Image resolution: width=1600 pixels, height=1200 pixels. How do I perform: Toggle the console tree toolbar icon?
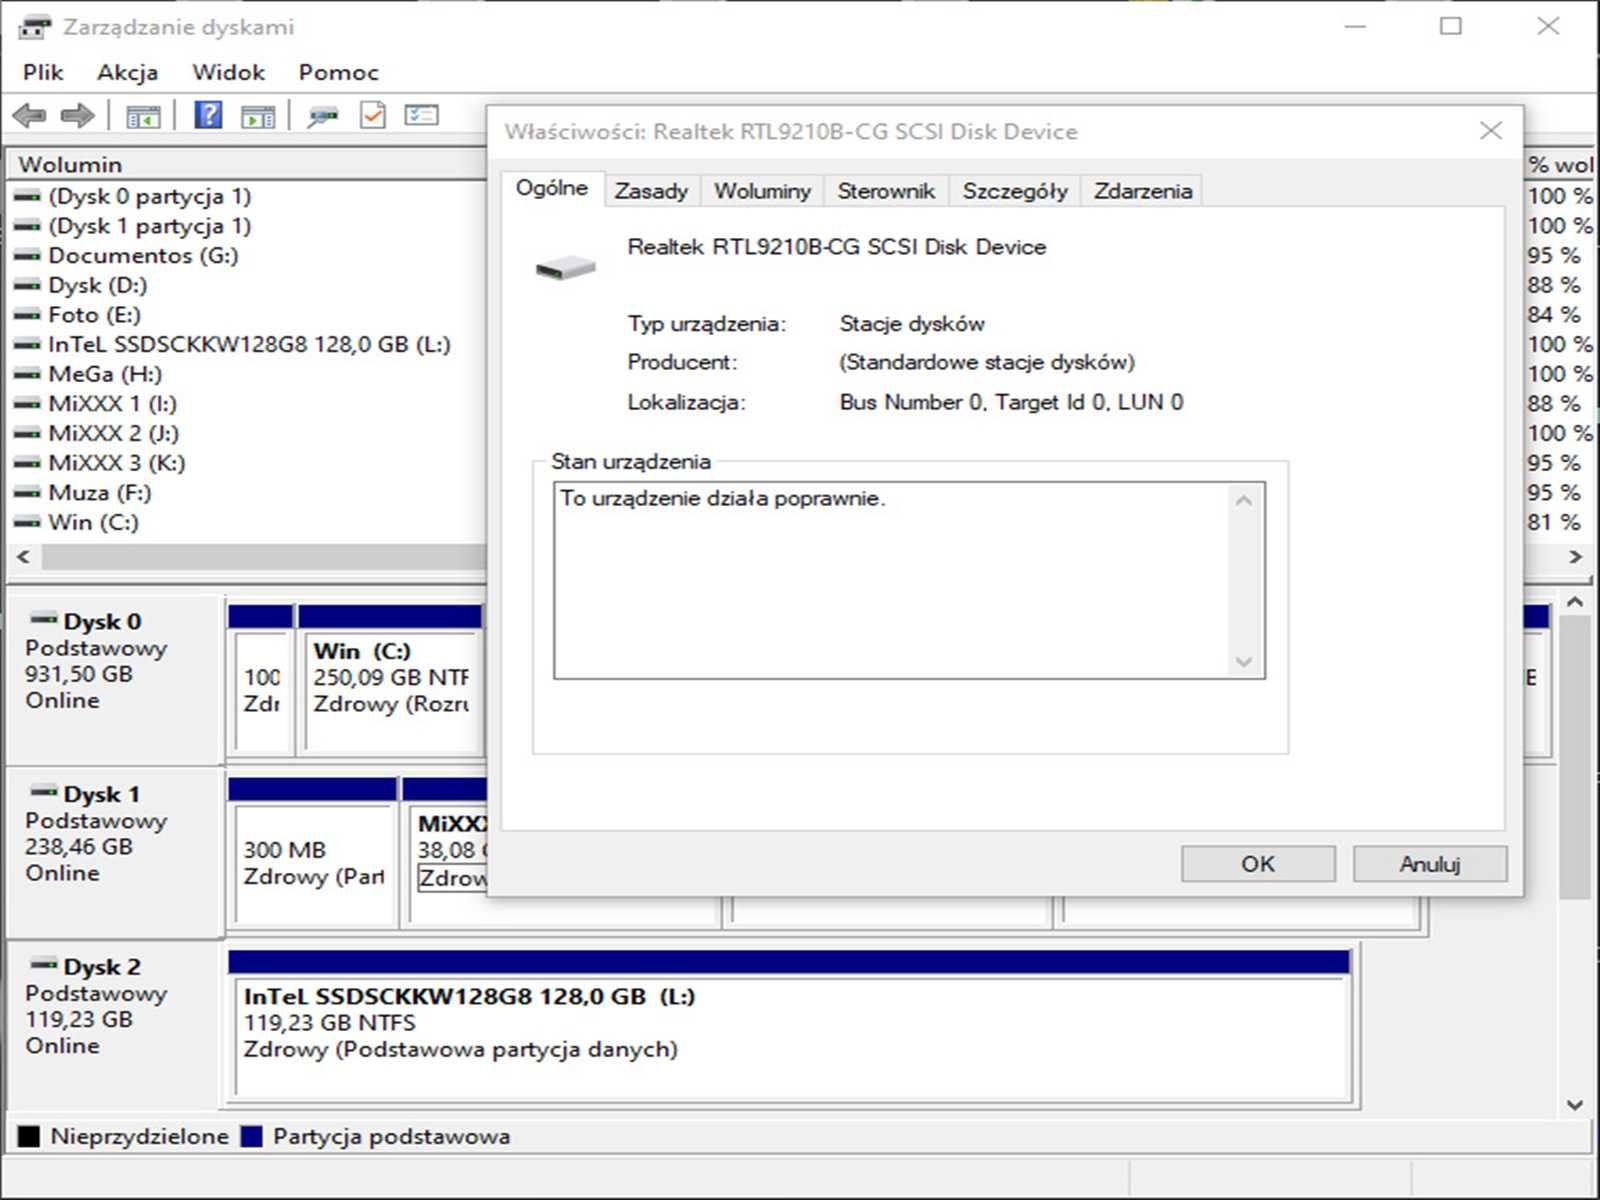(x=143, y=116)
